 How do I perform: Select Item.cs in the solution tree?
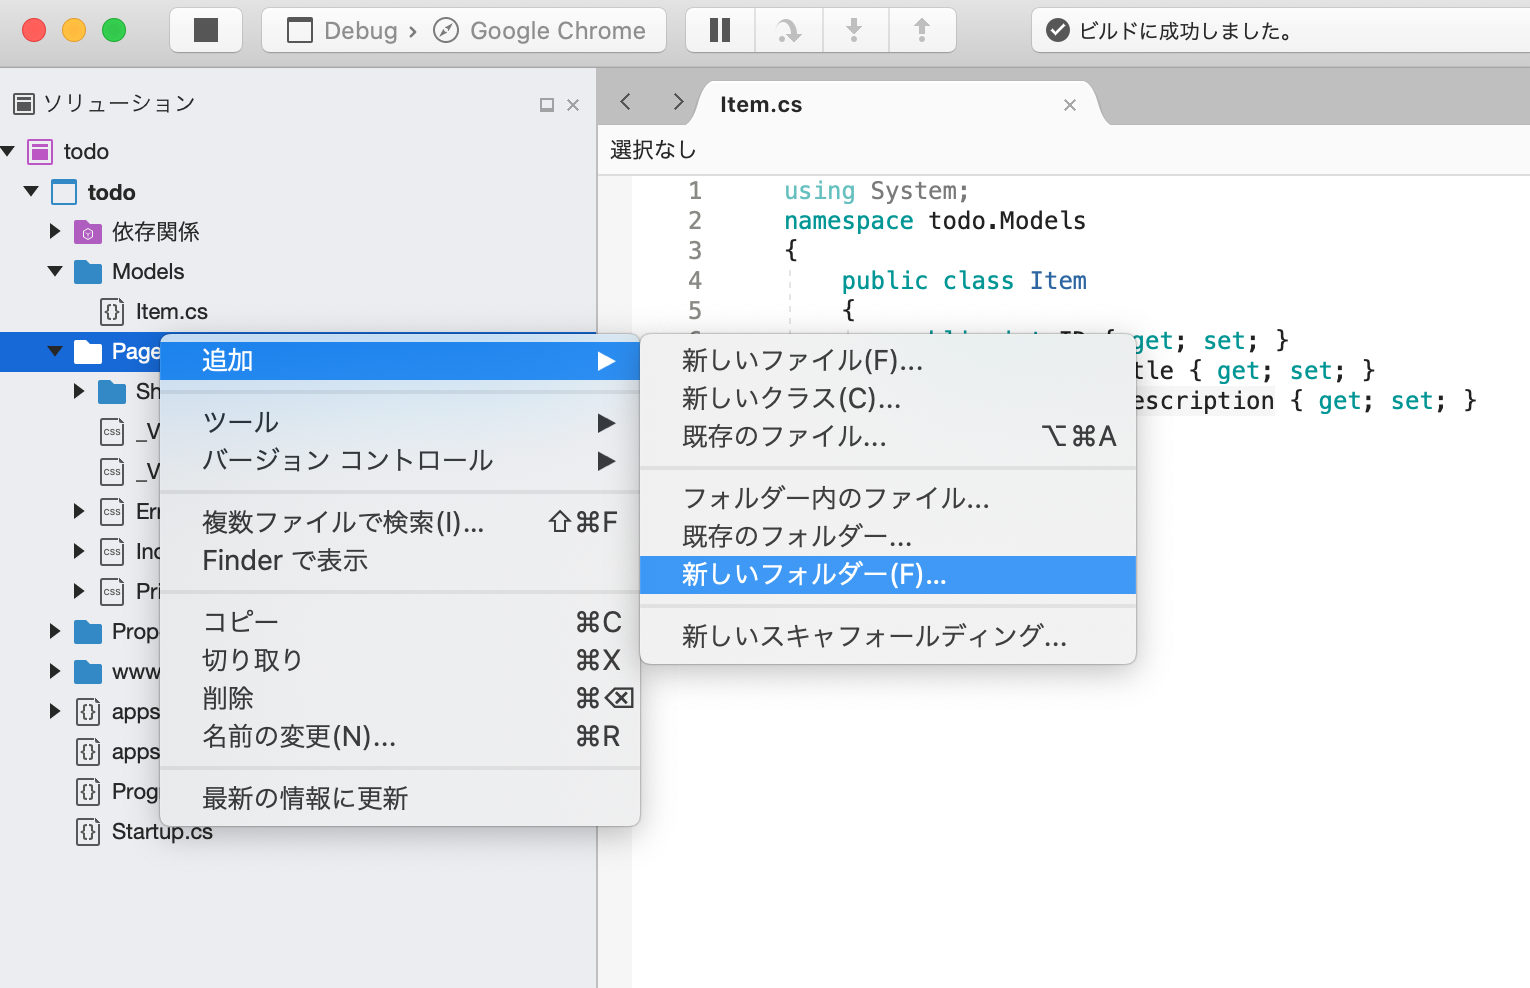[x=172, y=312]
